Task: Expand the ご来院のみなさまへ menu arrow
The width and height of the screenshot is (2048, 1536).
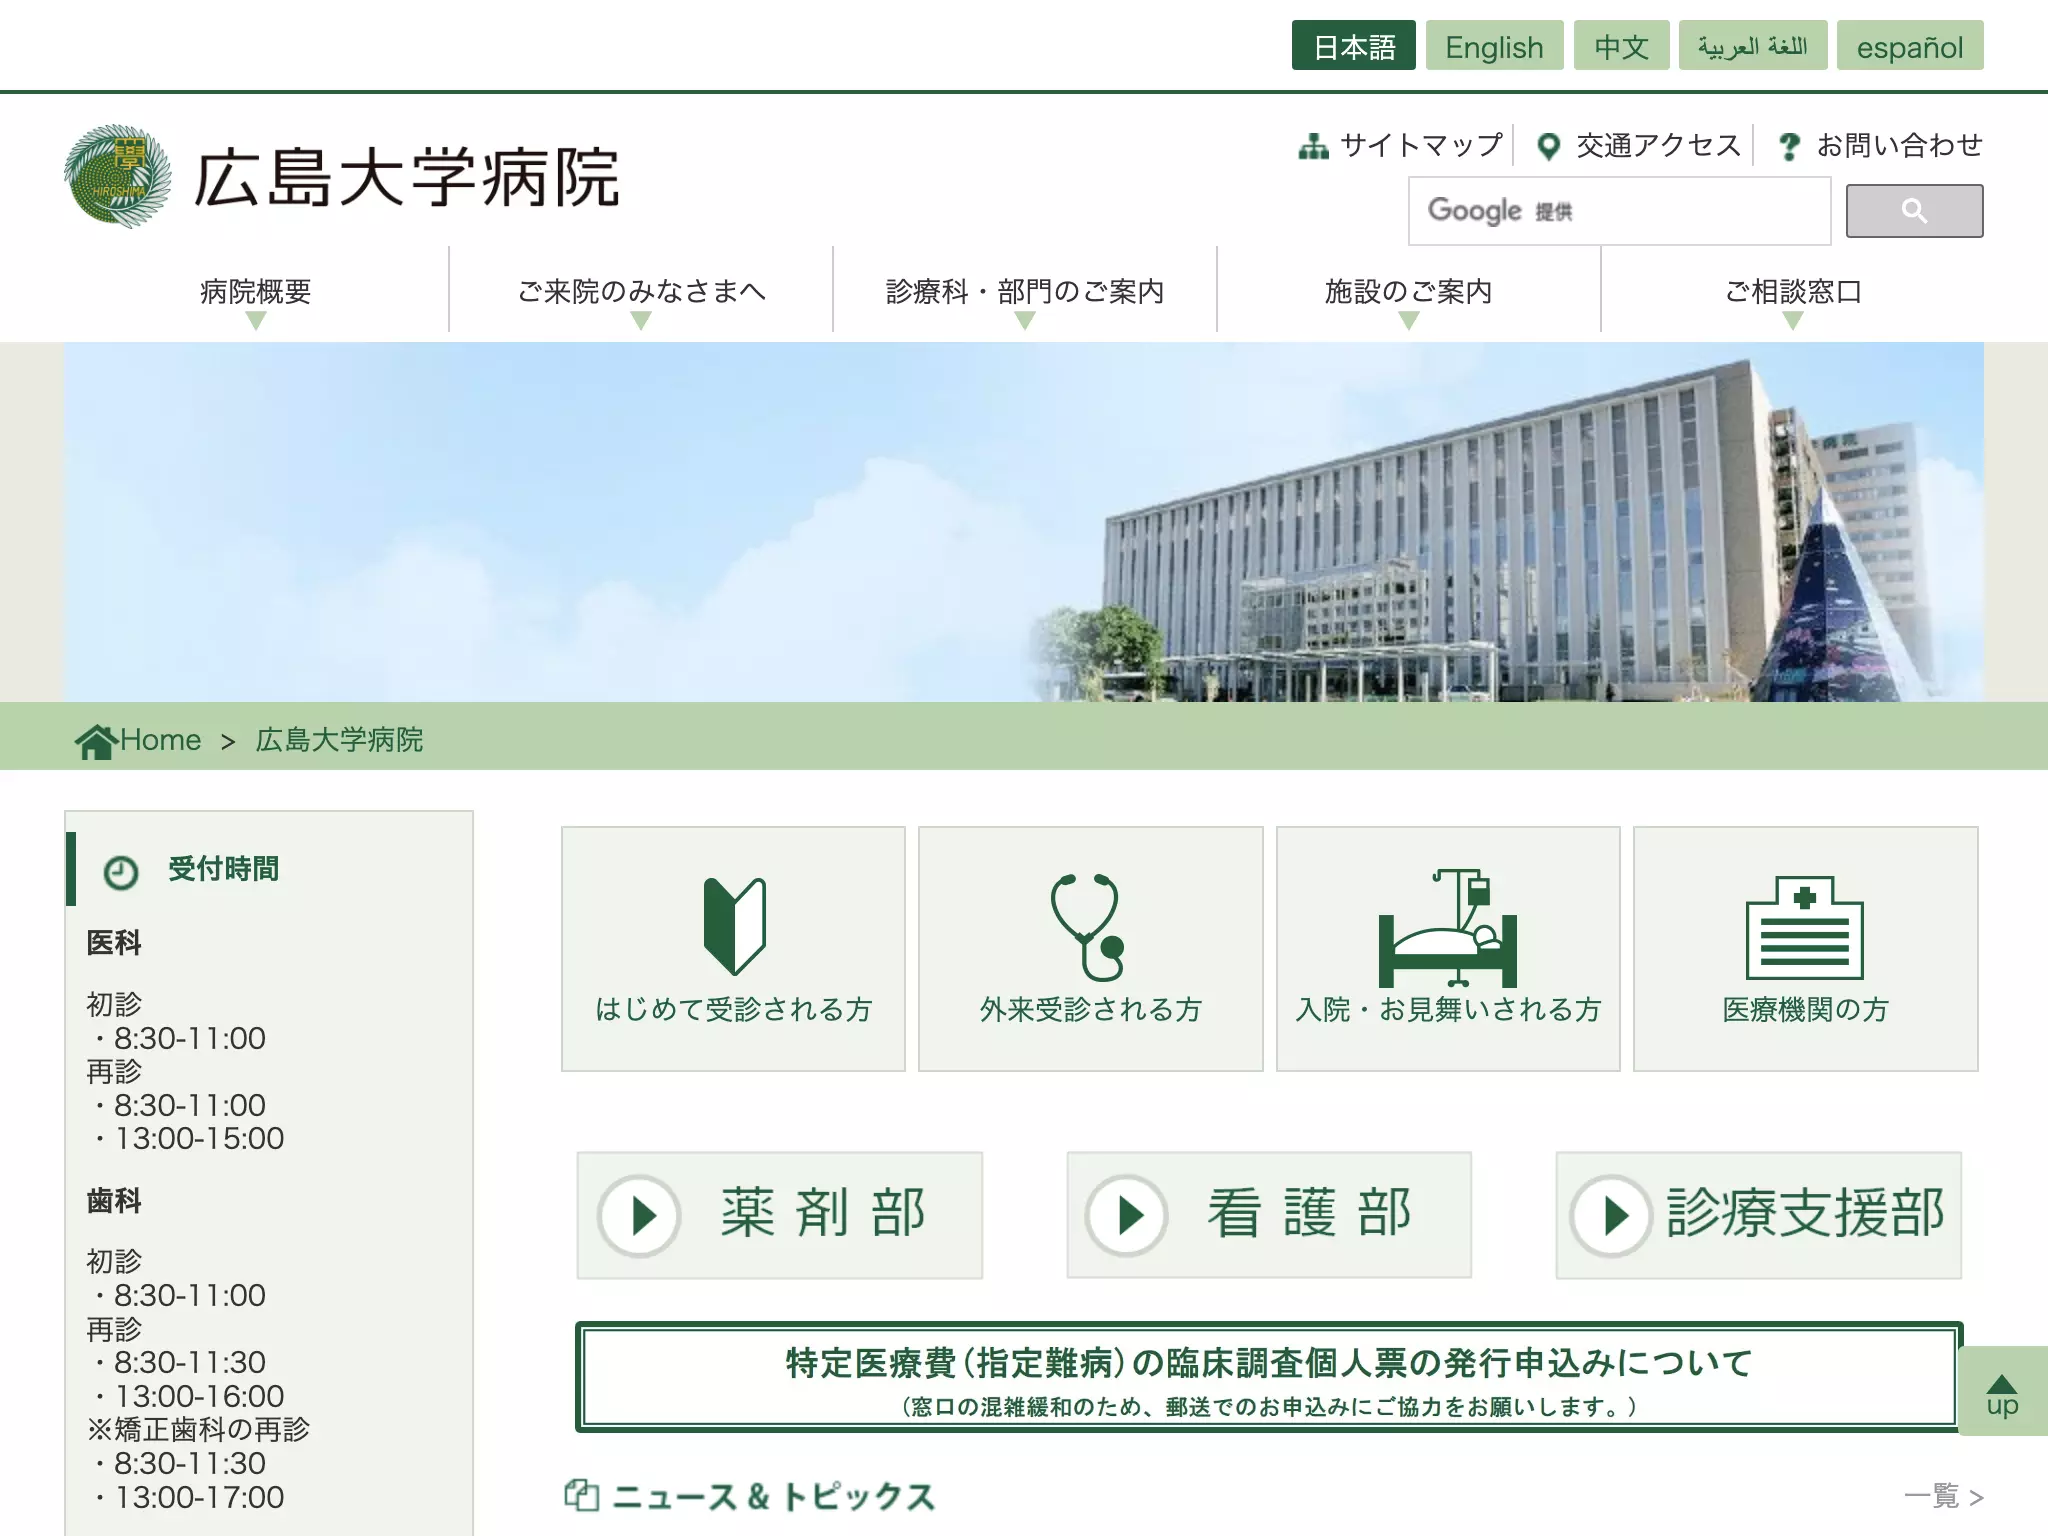Action: (641, 320)
